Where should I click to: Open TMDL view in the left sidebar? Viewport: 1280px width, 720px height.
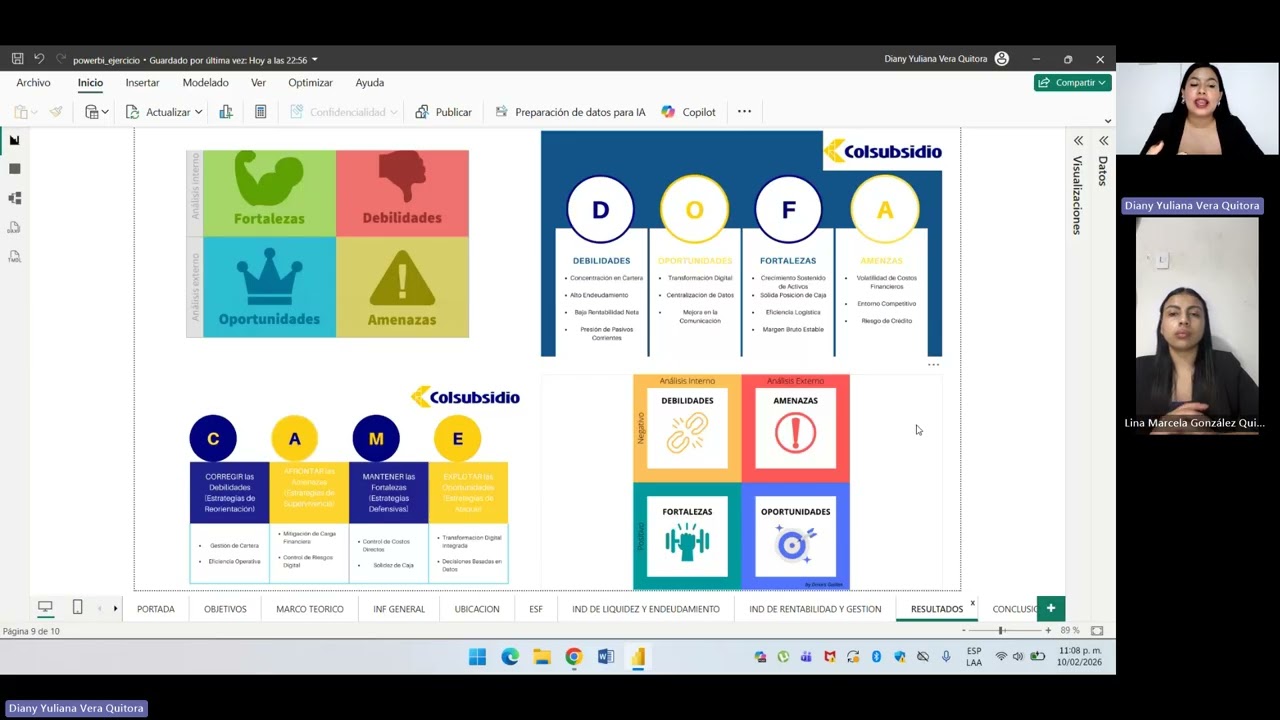(14, 256)
